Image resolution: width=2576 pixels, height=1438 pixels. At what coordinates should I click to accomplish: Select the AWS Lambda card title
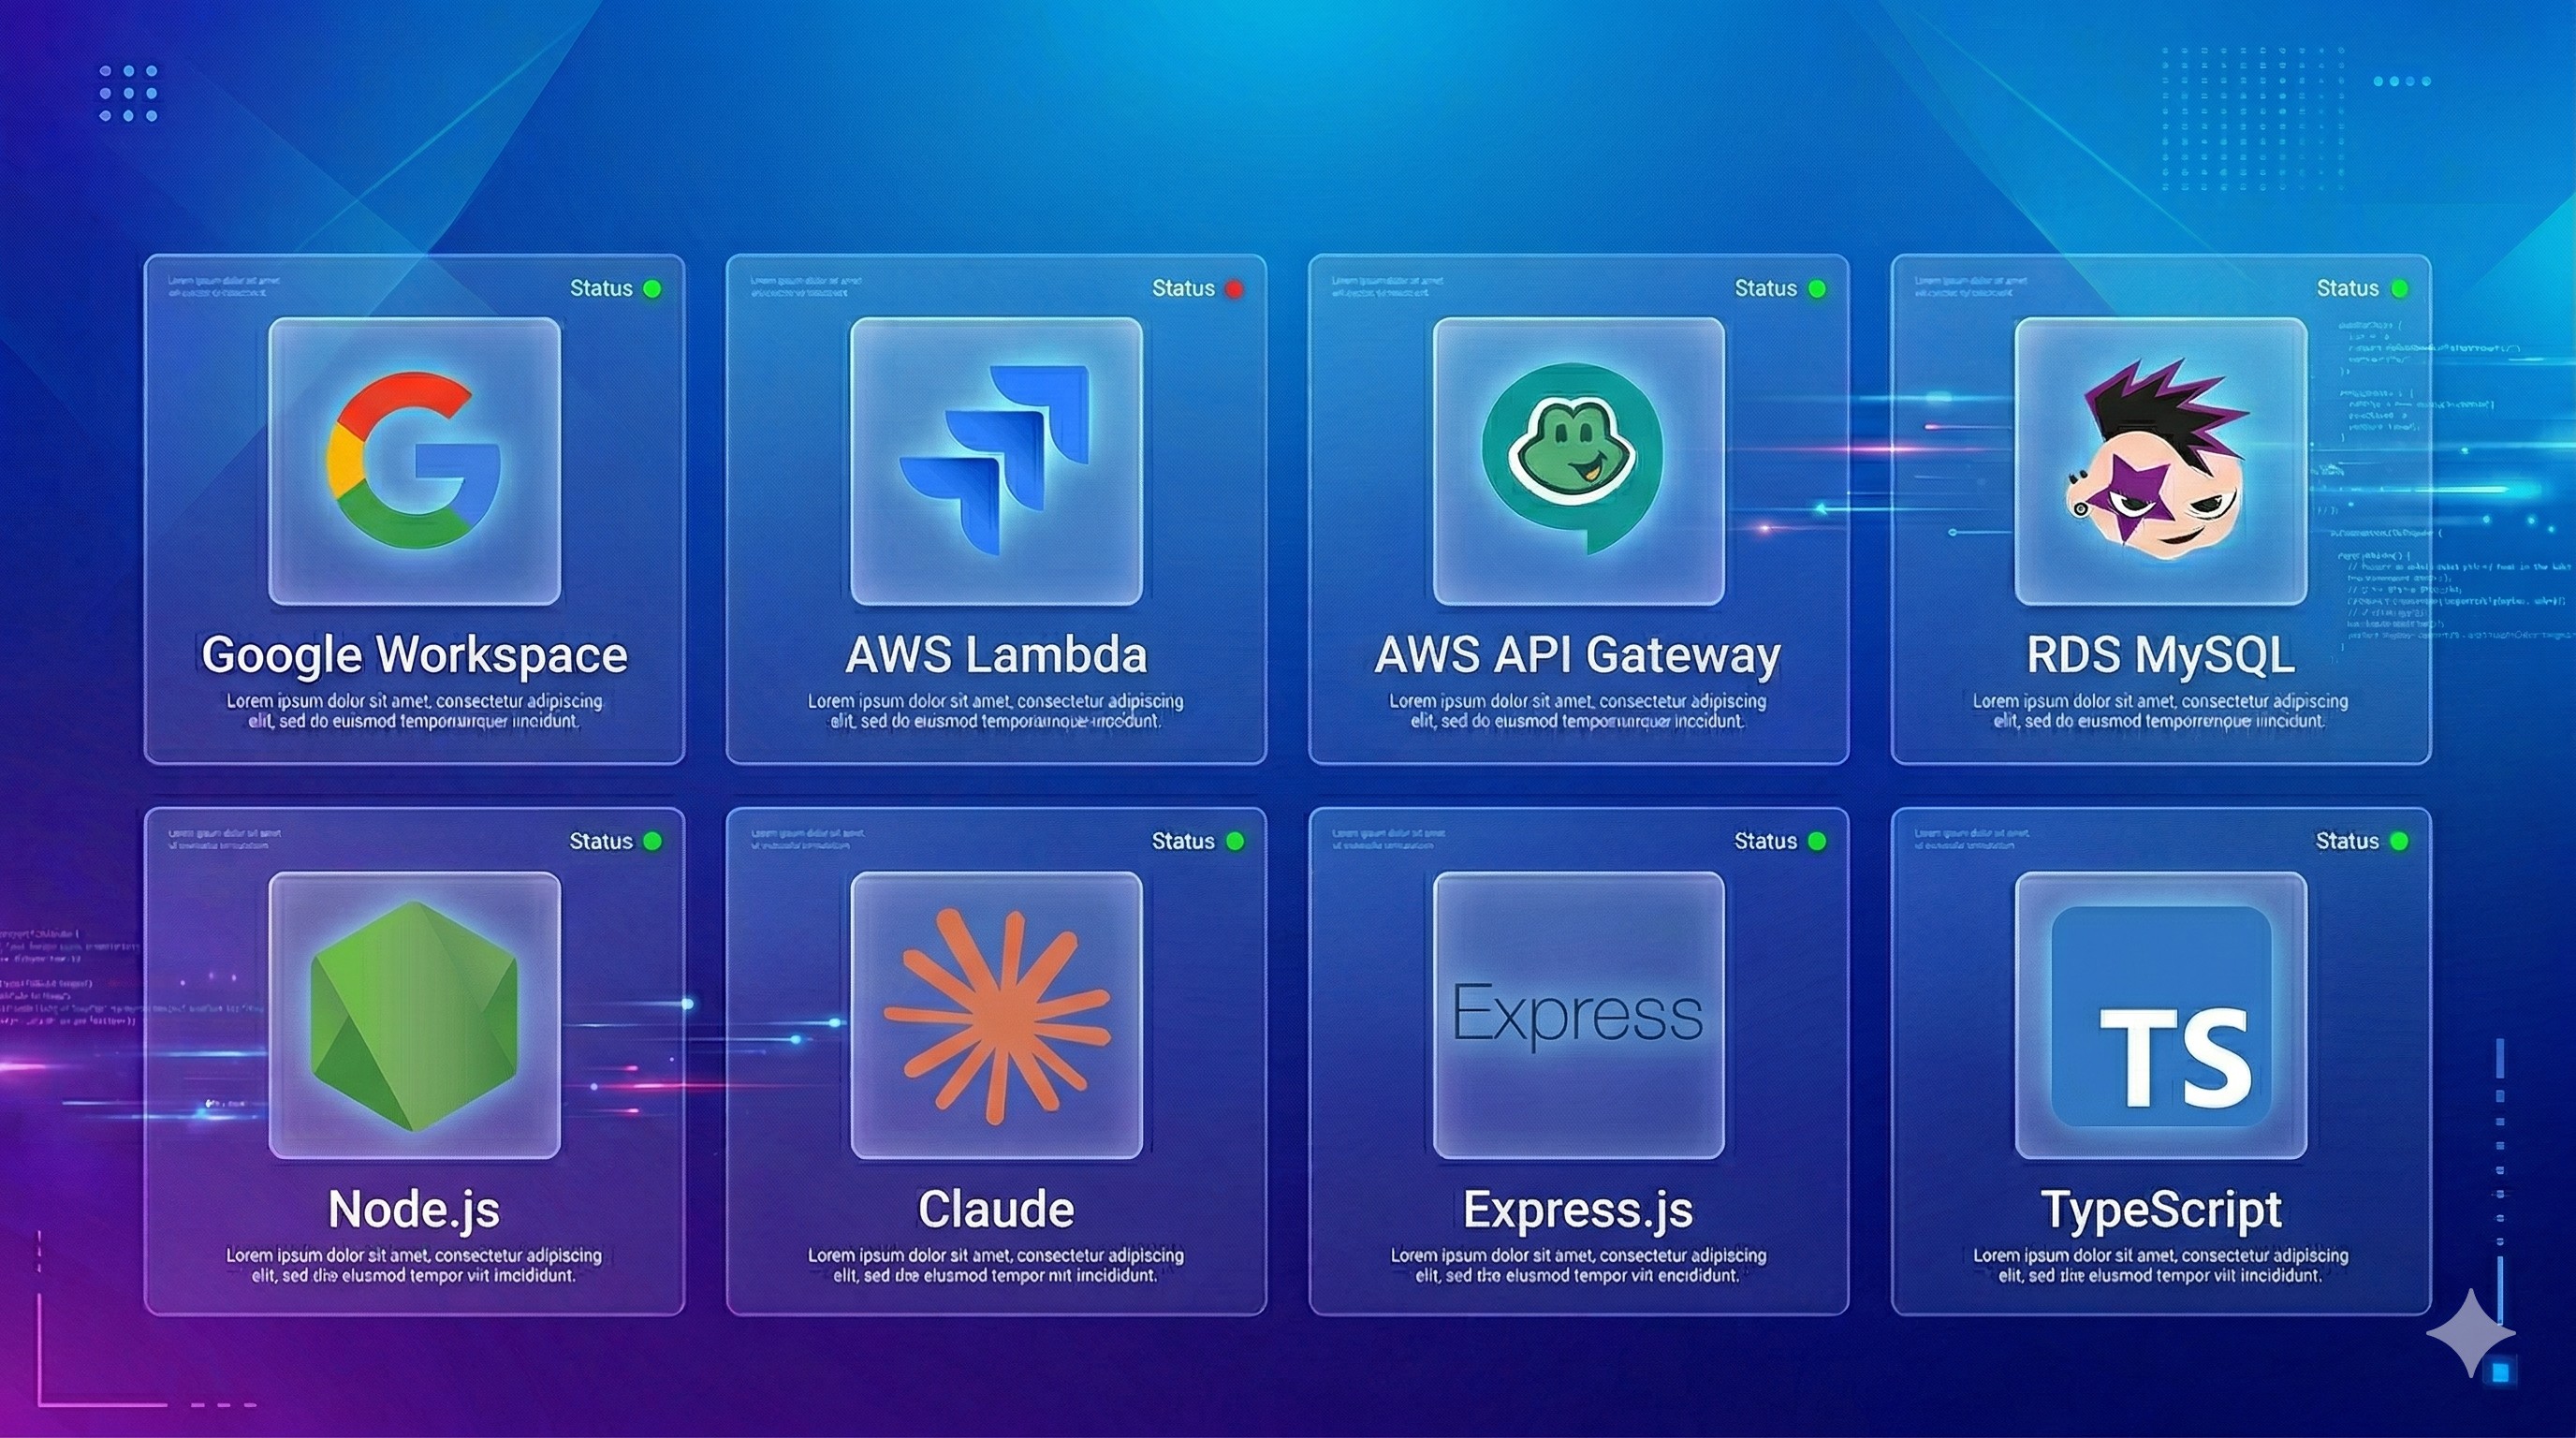995,655
